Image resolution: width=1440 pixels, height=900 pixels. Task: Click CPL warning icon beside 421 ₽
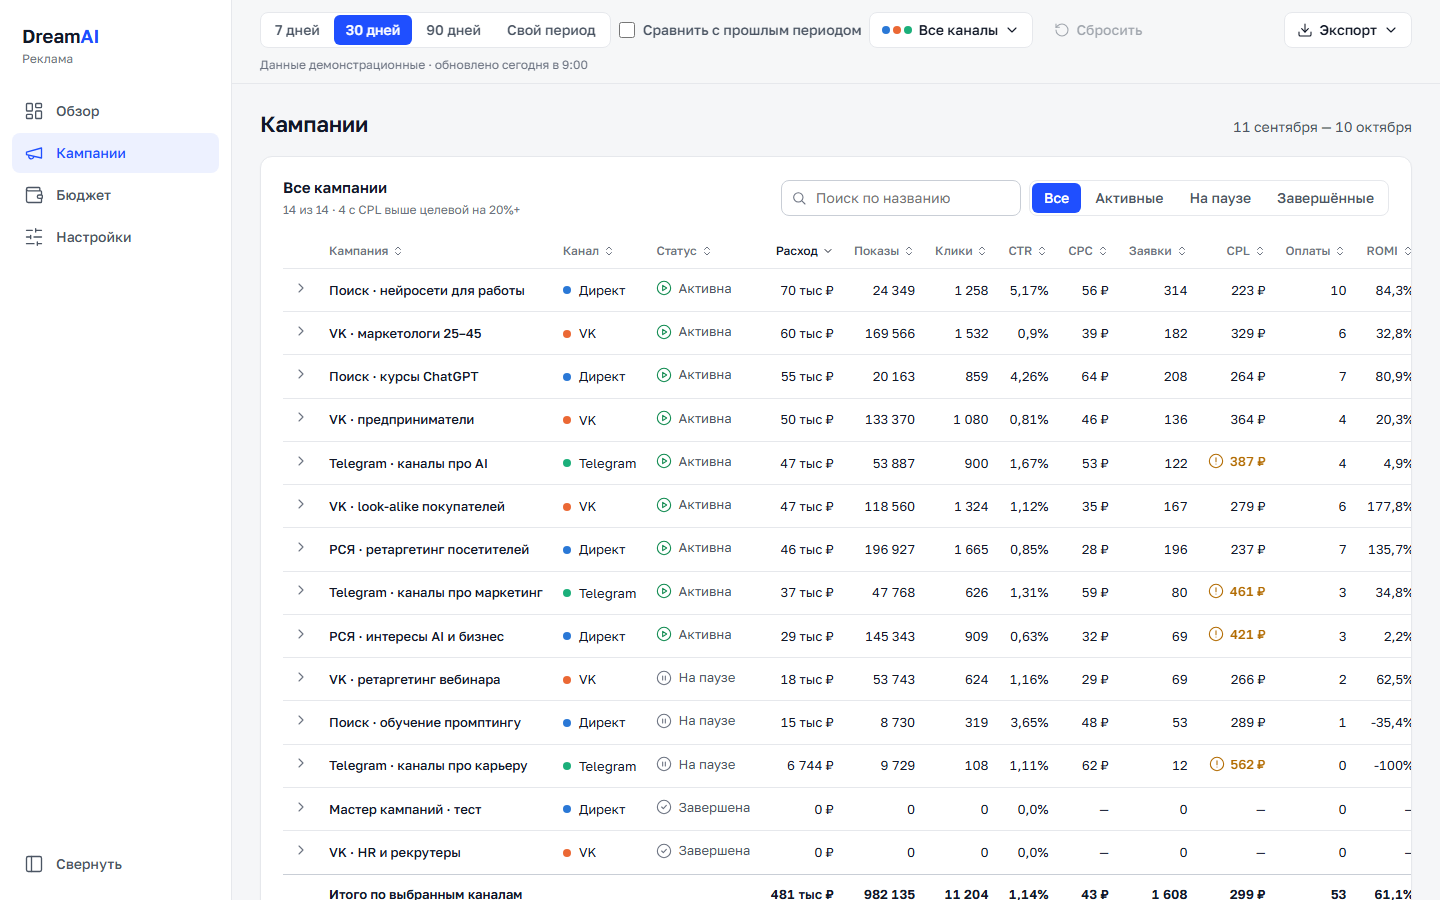[x=1216, y=634]
